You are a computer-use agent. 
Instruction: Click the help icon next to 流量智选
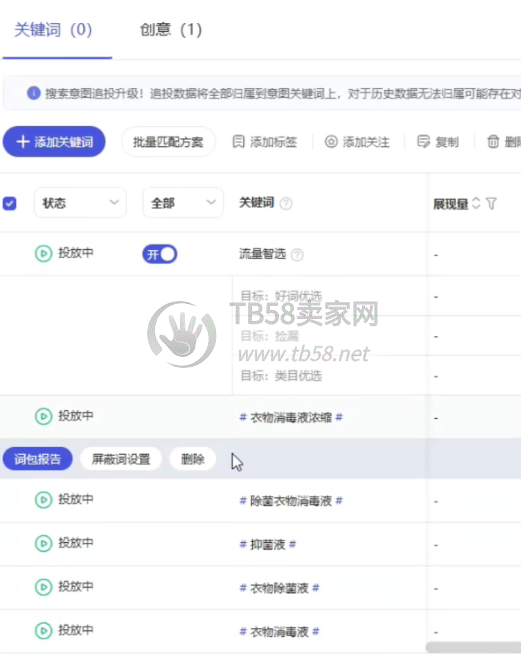coord(297,255)
